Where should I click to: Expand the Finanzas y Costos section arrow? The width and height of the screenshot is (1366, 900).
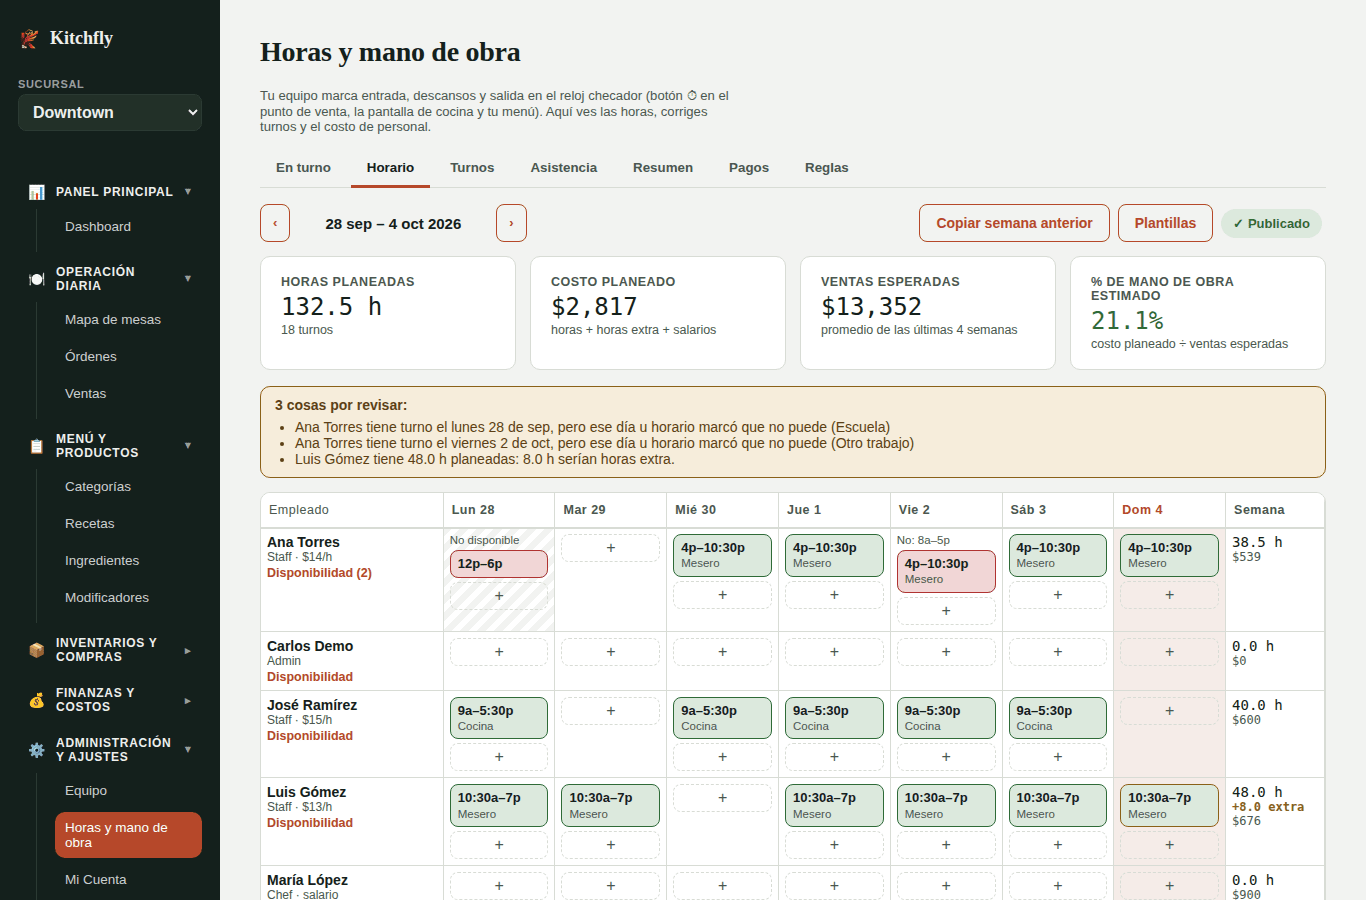[x=188, y=700]
